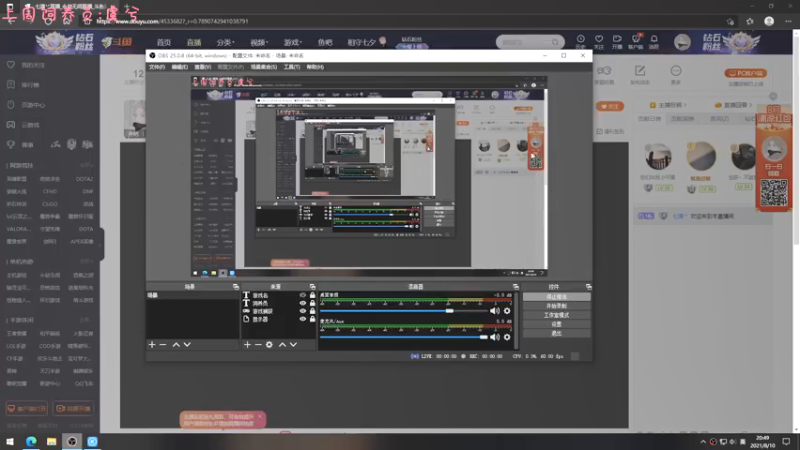The image size is (800, 450).
Task: Pop out the 混音器 dock panel
Action: 516,287
